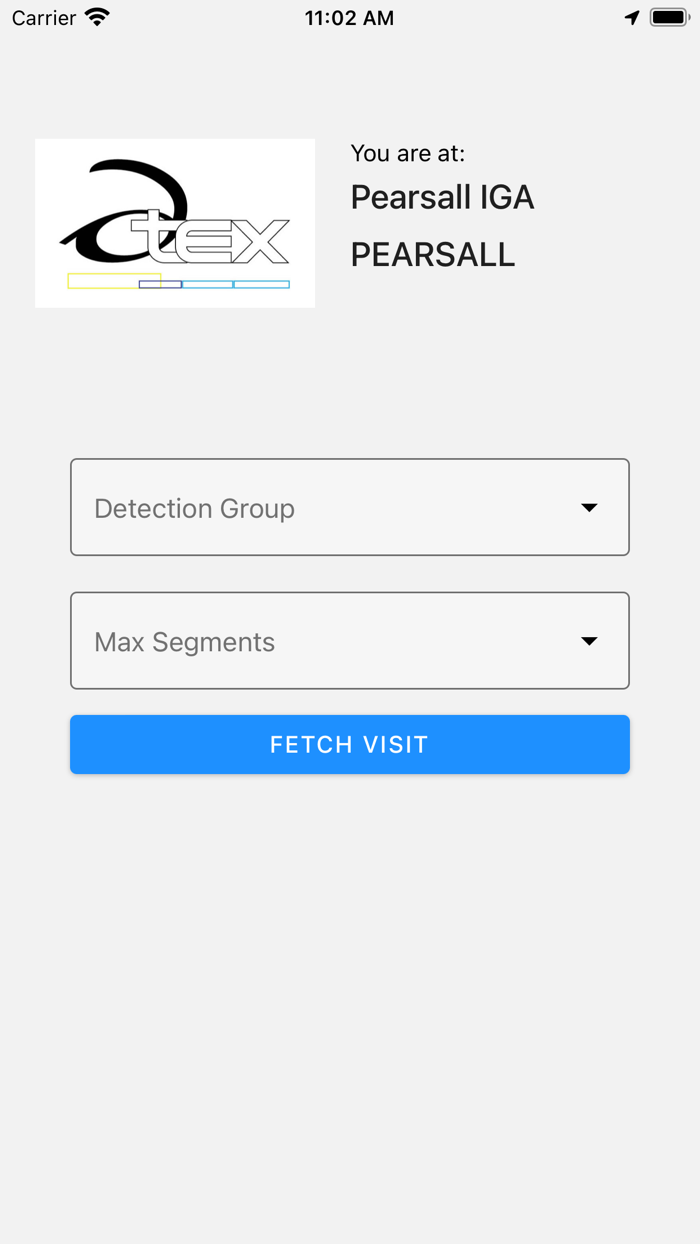700x1244 pixels.
Task: Expand Detection Group via its chevron arrow
Action: click(590, 507)
